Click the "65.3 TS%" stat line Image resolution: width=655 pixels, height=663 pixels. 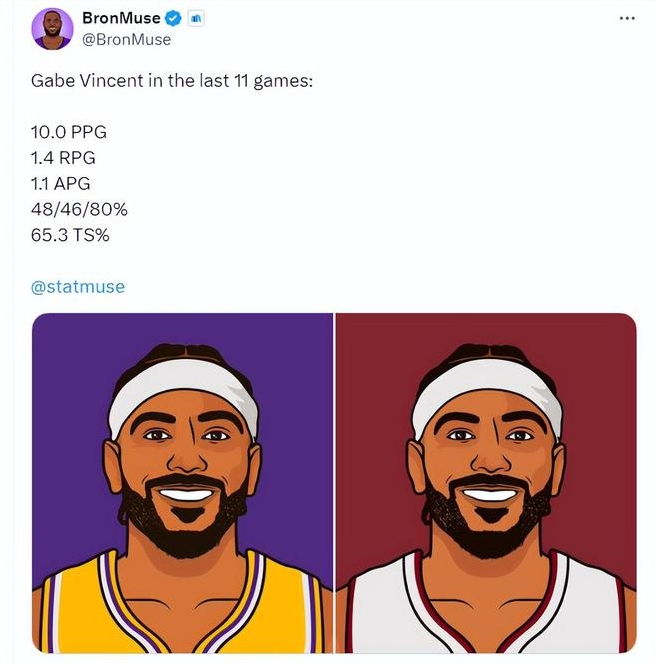pos(70,236)
